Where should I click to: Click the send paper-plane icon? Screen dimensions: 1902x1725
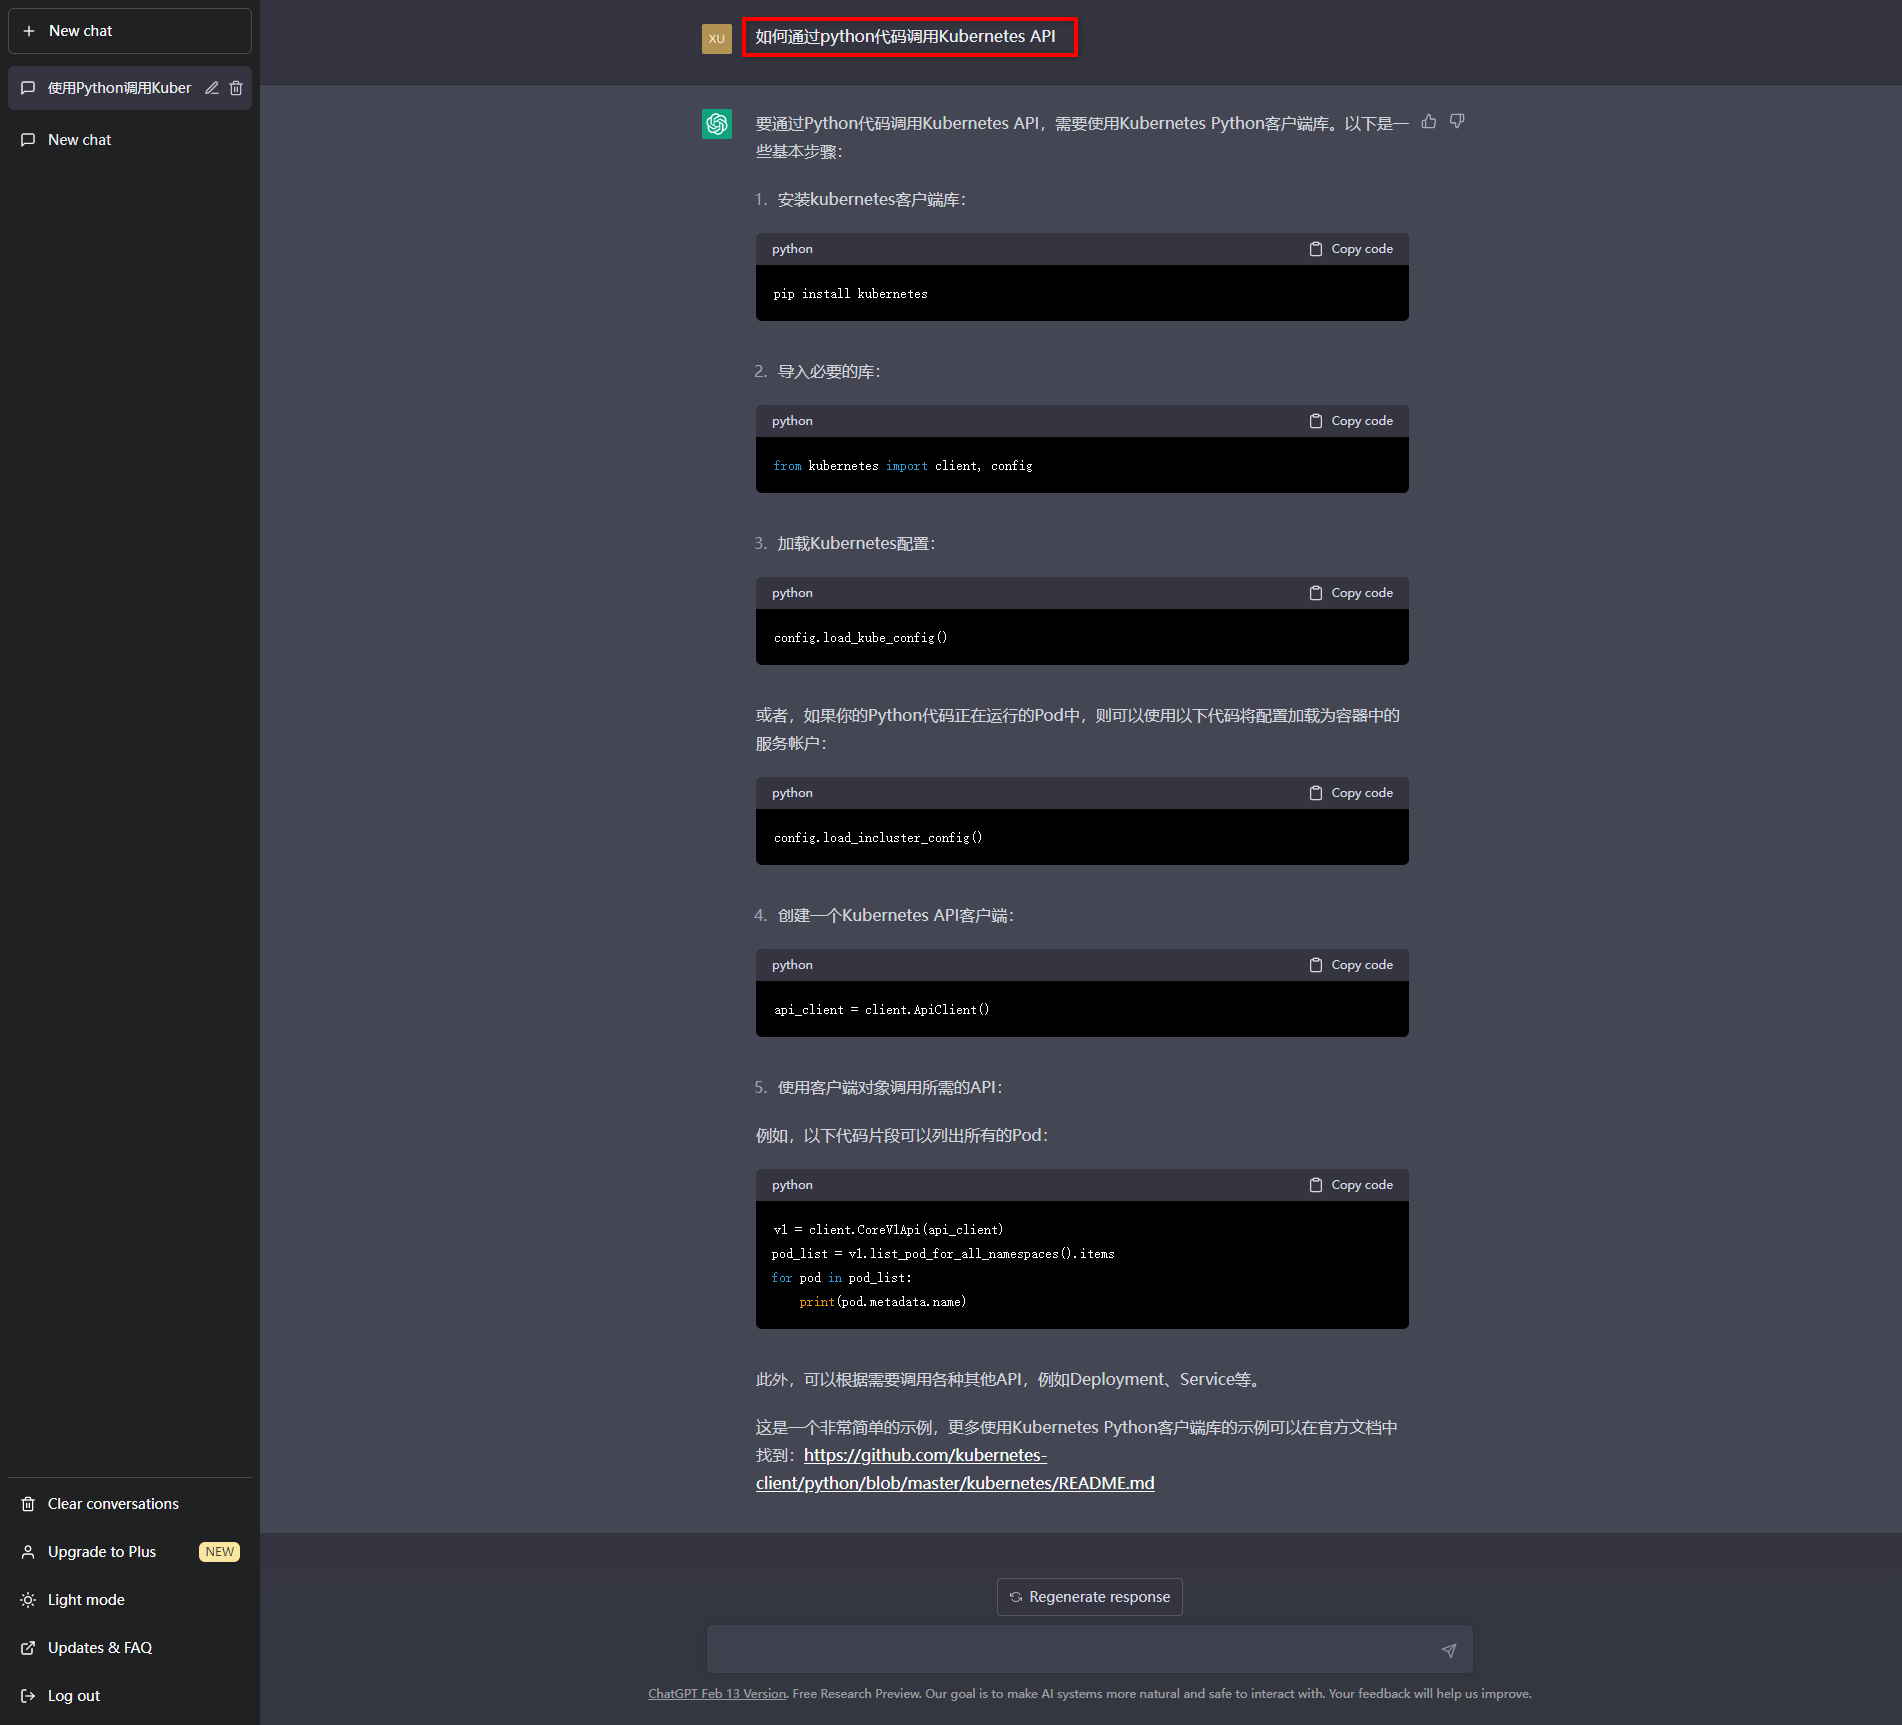tap(1449, 1650)
